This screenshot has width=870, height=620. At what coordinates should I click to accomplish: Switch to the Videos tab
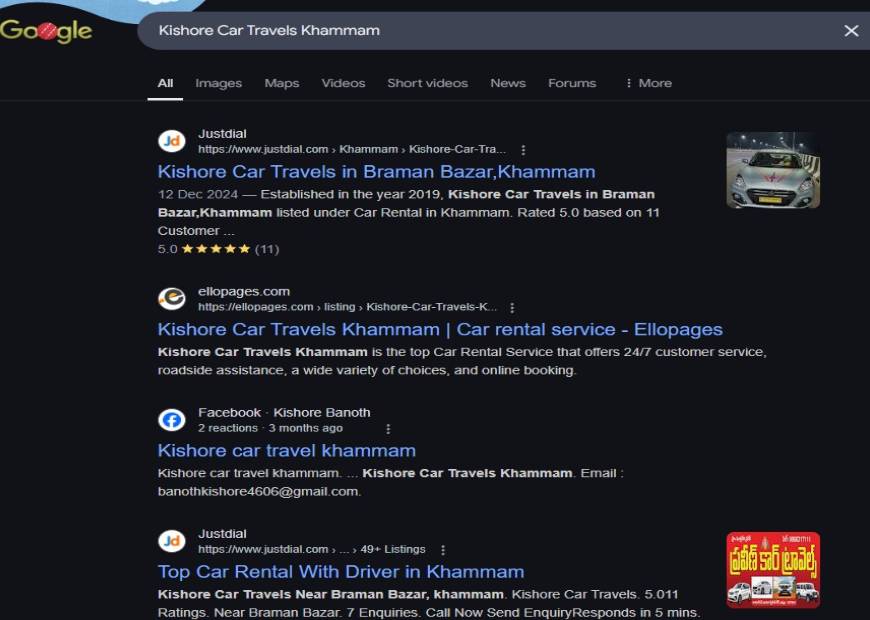[x=343, y=83]
